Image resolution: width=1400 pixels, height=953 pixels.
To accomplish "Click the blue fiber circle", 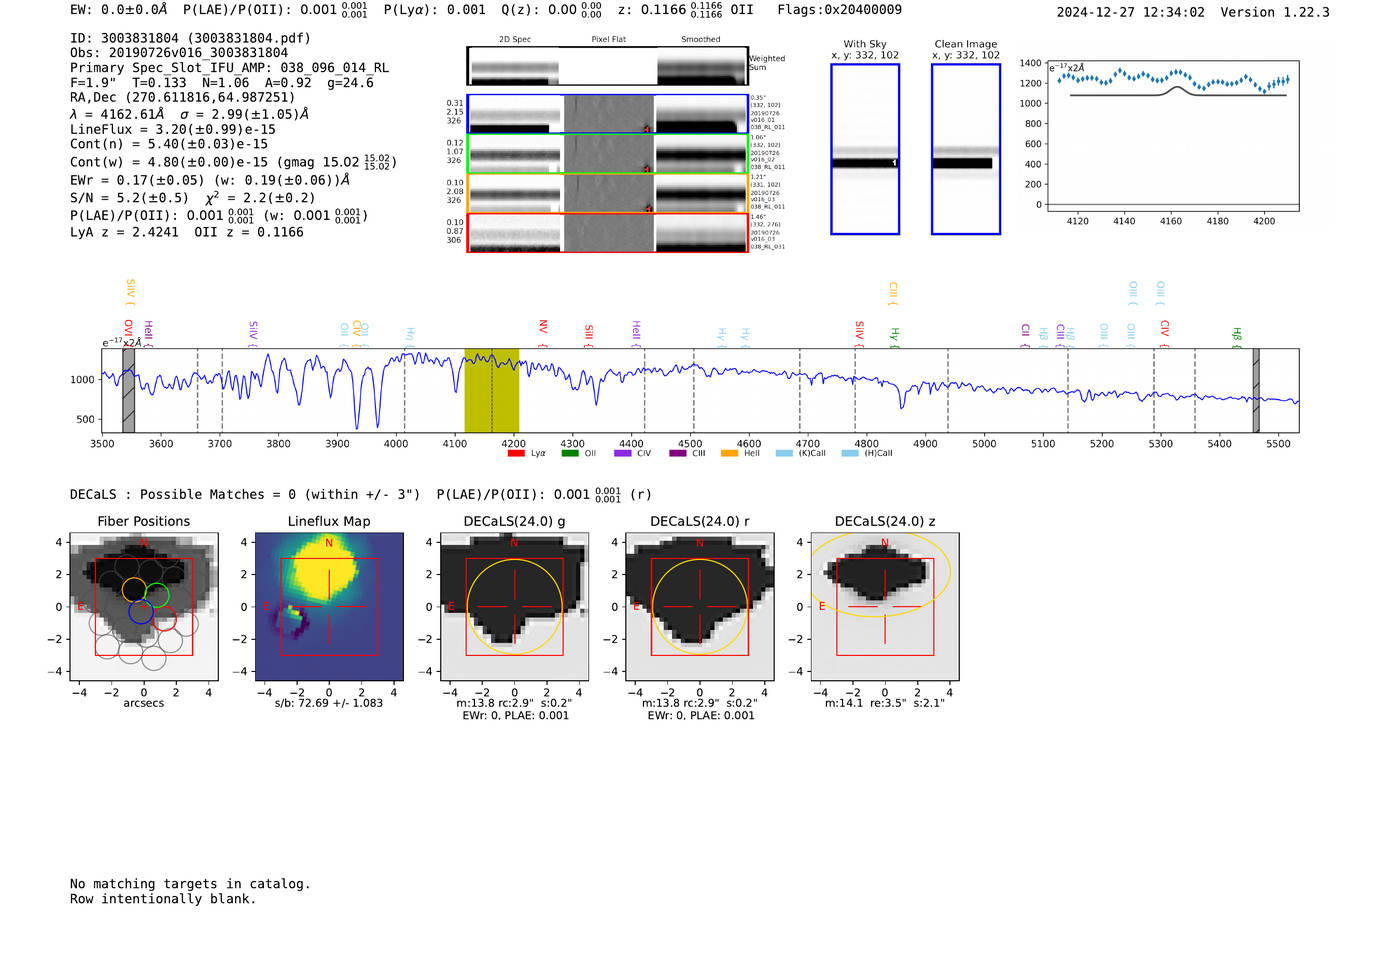I will pos(141,611).
